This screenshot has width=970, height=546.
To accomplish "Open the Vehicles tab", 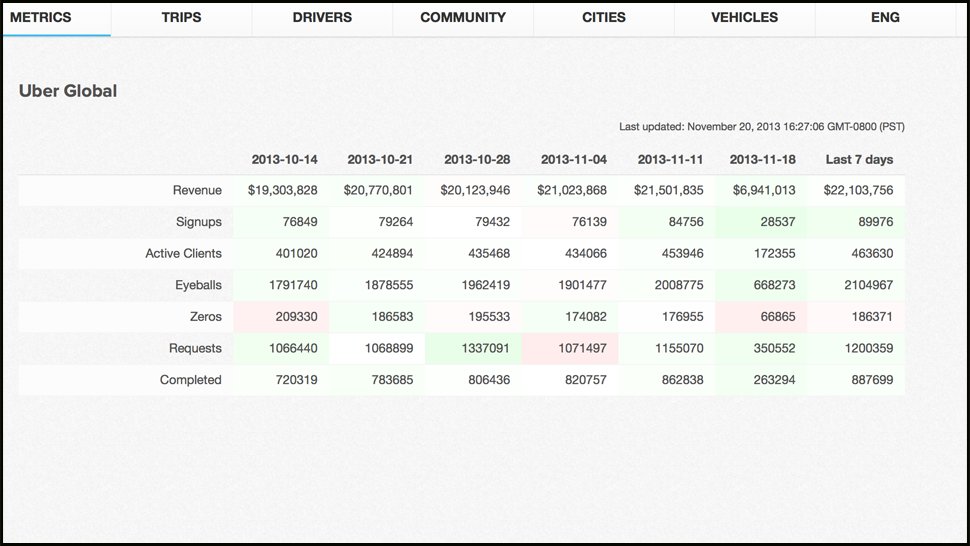I will point(745,18).
